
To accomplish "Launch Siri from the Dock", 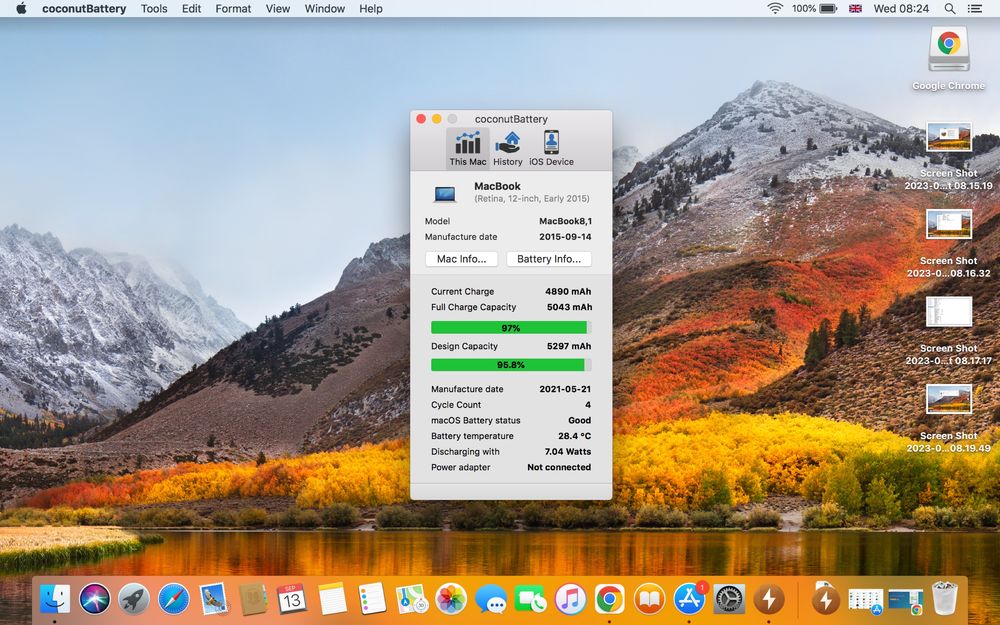I will (x=94, y=599).
